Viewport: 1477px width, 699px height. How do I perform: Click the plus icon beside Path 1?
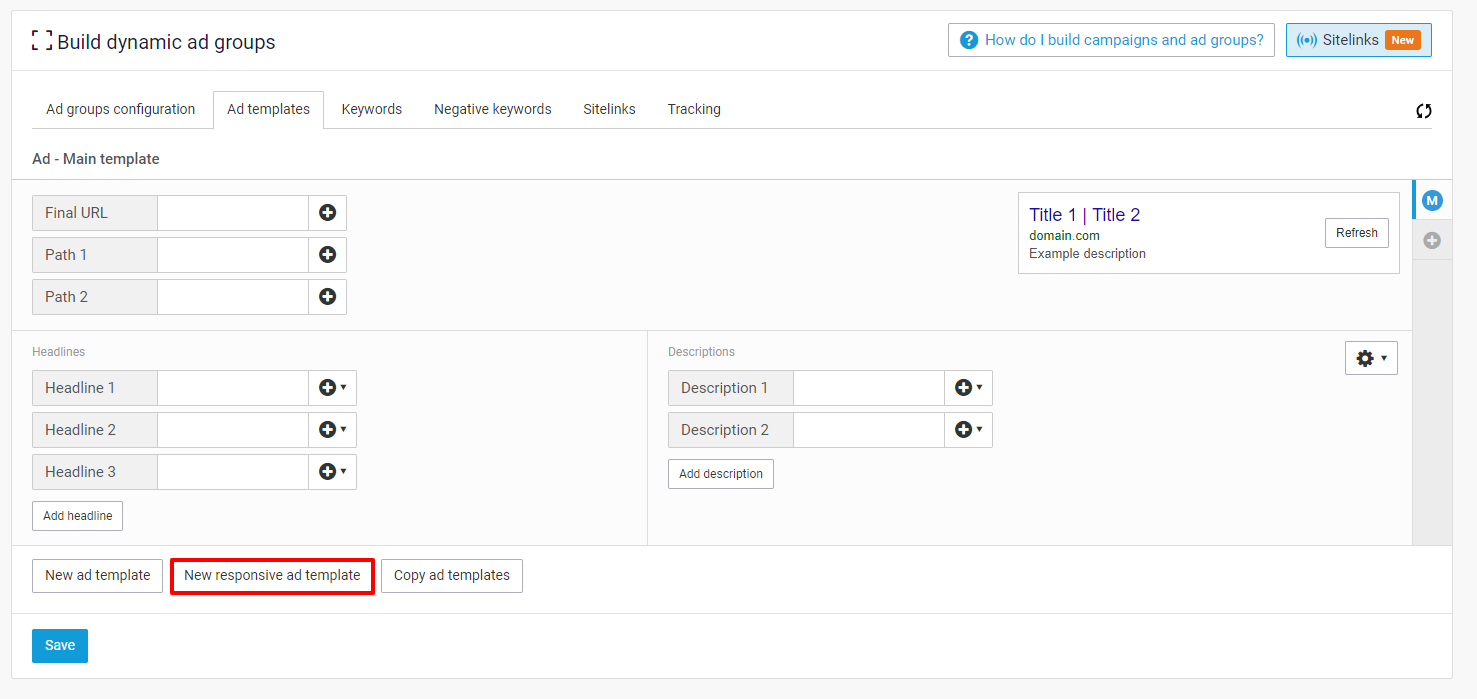pyautogui.click(x=327, y=255)
